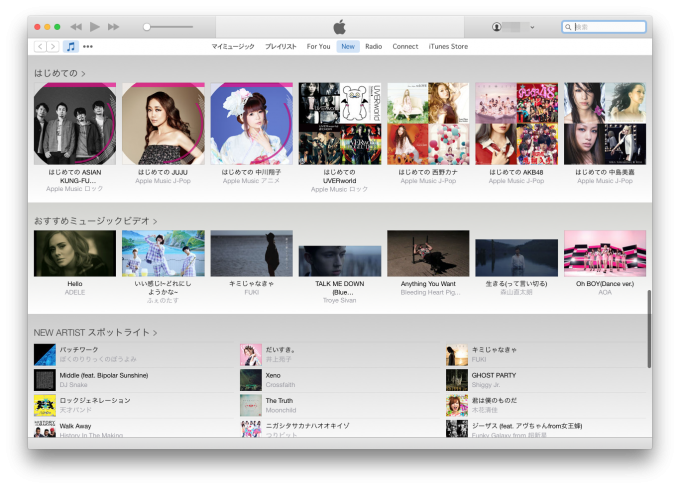Open the ADELE artist link
Screen dimensions: 680x489
75,293
